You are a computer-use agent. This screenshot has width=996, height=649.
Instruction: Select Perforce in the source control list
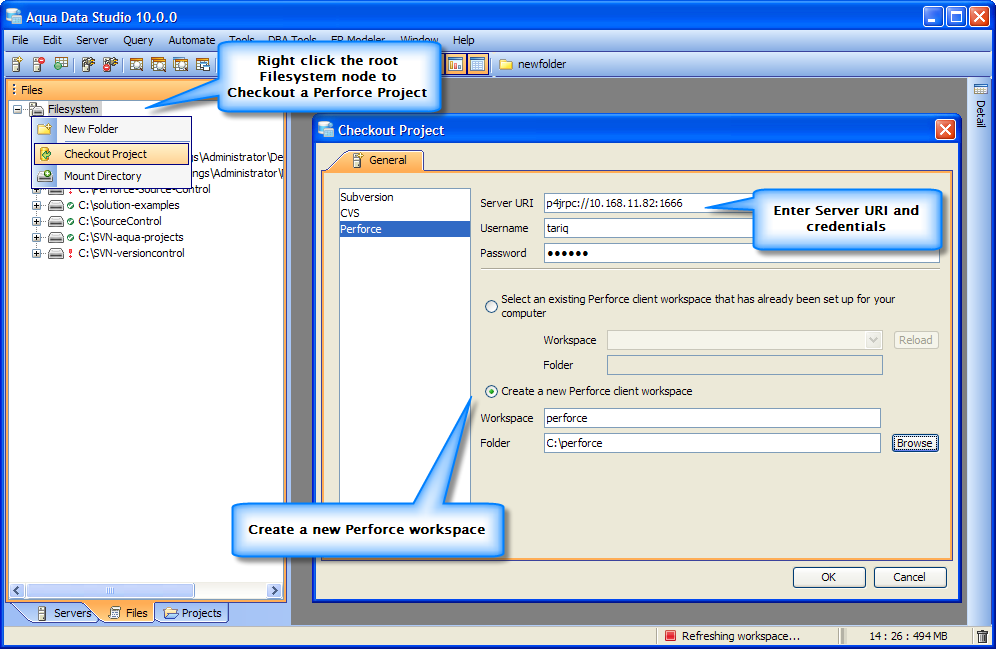click(x=405, y=229)
